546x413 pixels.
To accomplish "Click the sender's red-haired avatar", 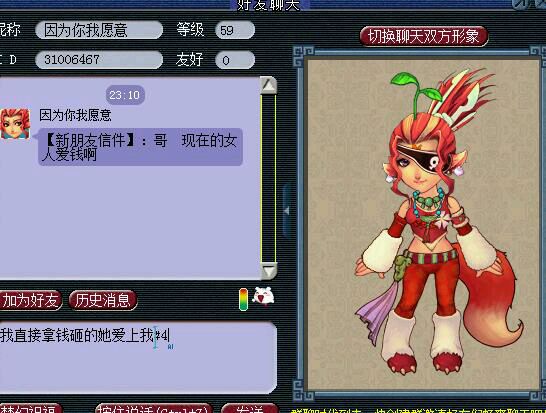I will pos(15,124).
